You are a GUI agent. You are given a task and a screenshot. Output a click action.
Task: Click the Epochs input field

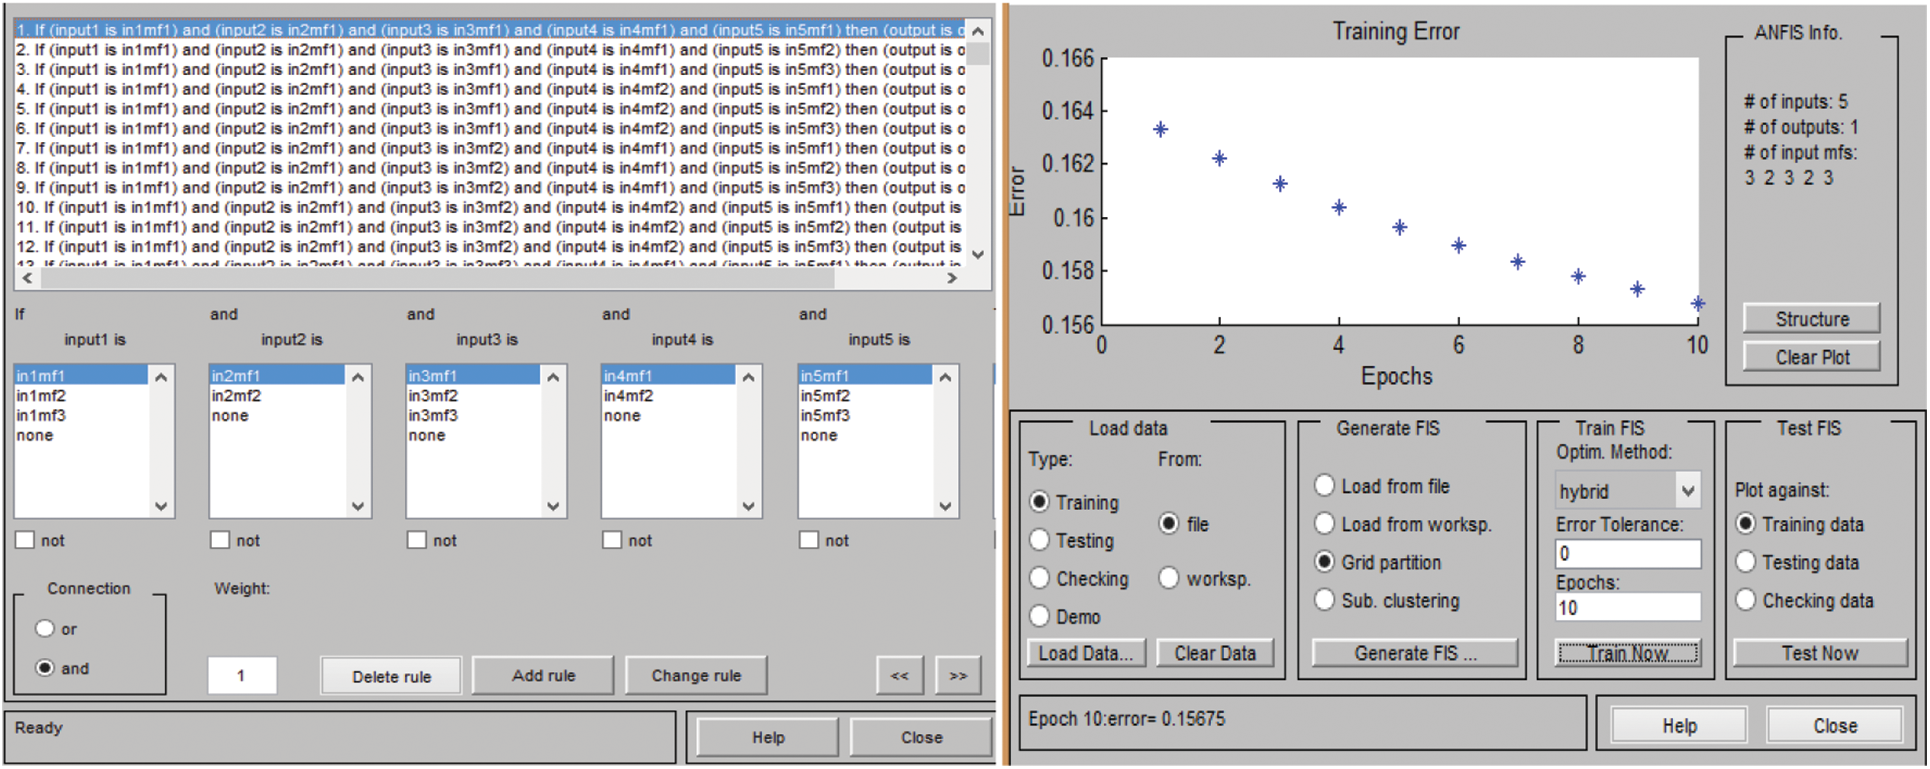click(x=1627, y=608)
